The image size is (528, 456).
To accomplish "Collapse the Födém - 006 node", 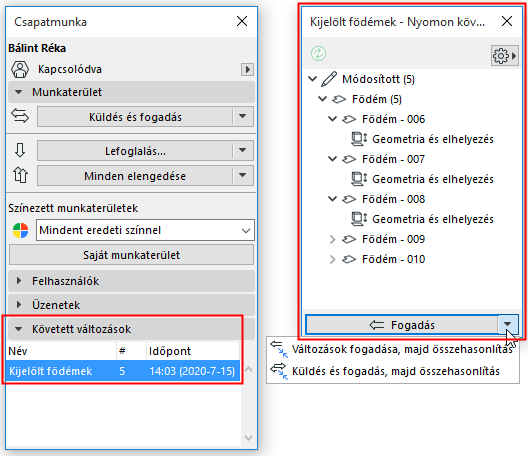I will [x=333, y=119].
